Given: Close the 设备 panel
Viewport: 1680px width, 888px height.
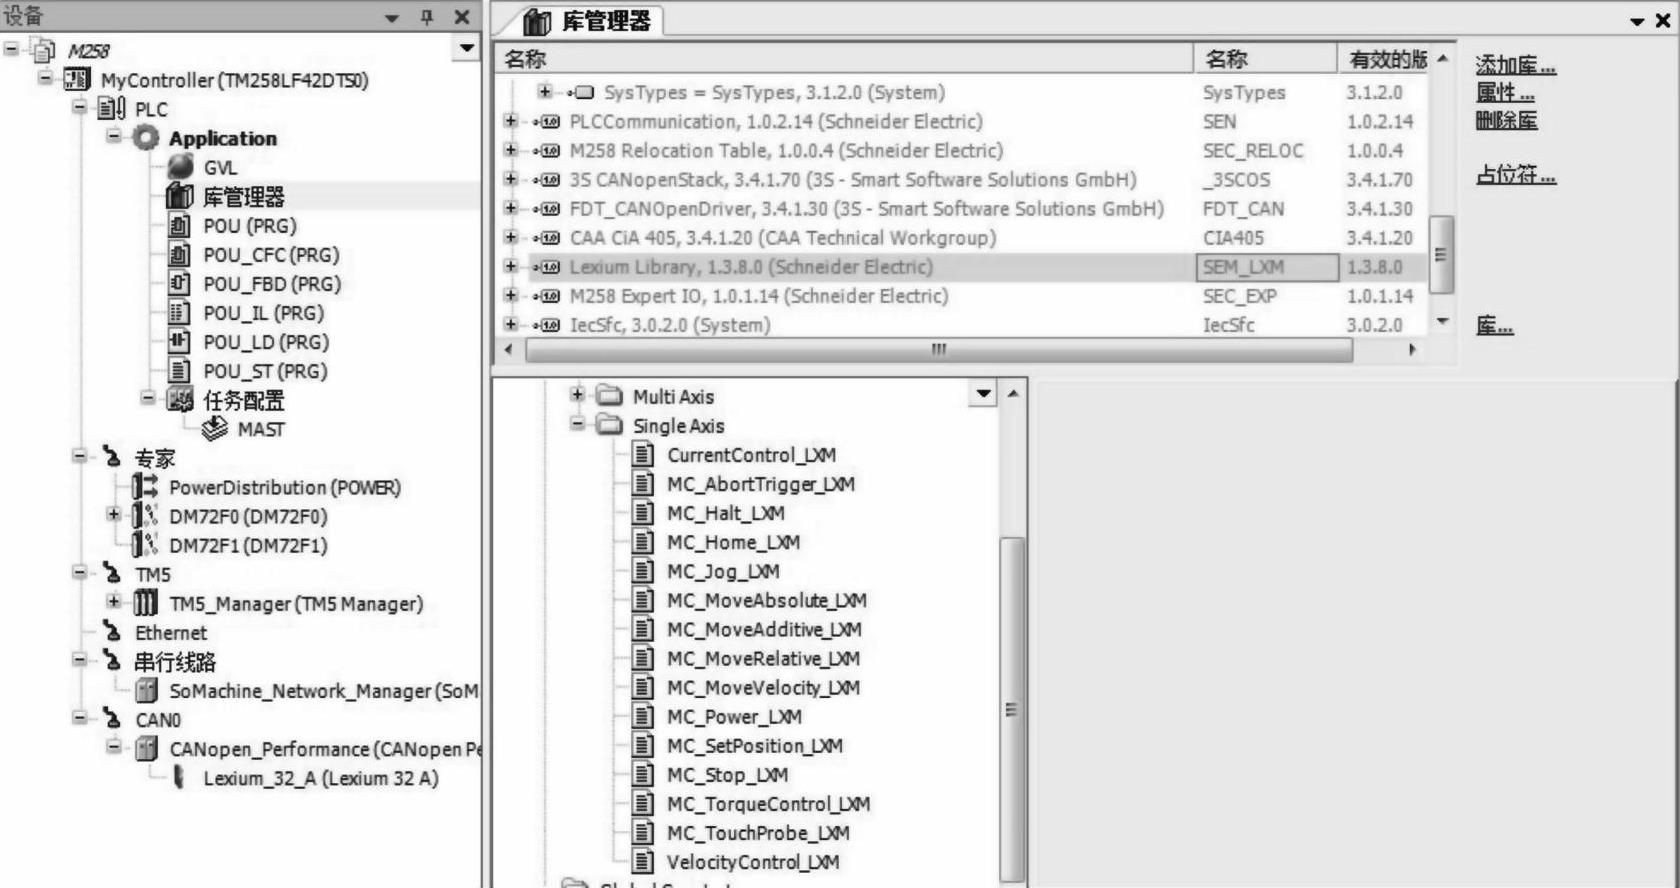Looking at the screenshot, I should (x=462, y=17).
